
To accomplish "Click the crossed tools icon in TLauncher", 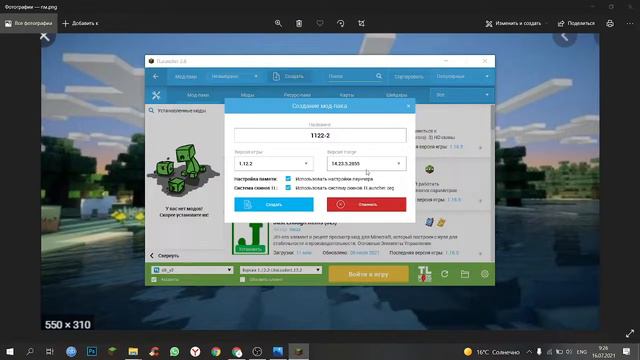I will tap(156, 95).
